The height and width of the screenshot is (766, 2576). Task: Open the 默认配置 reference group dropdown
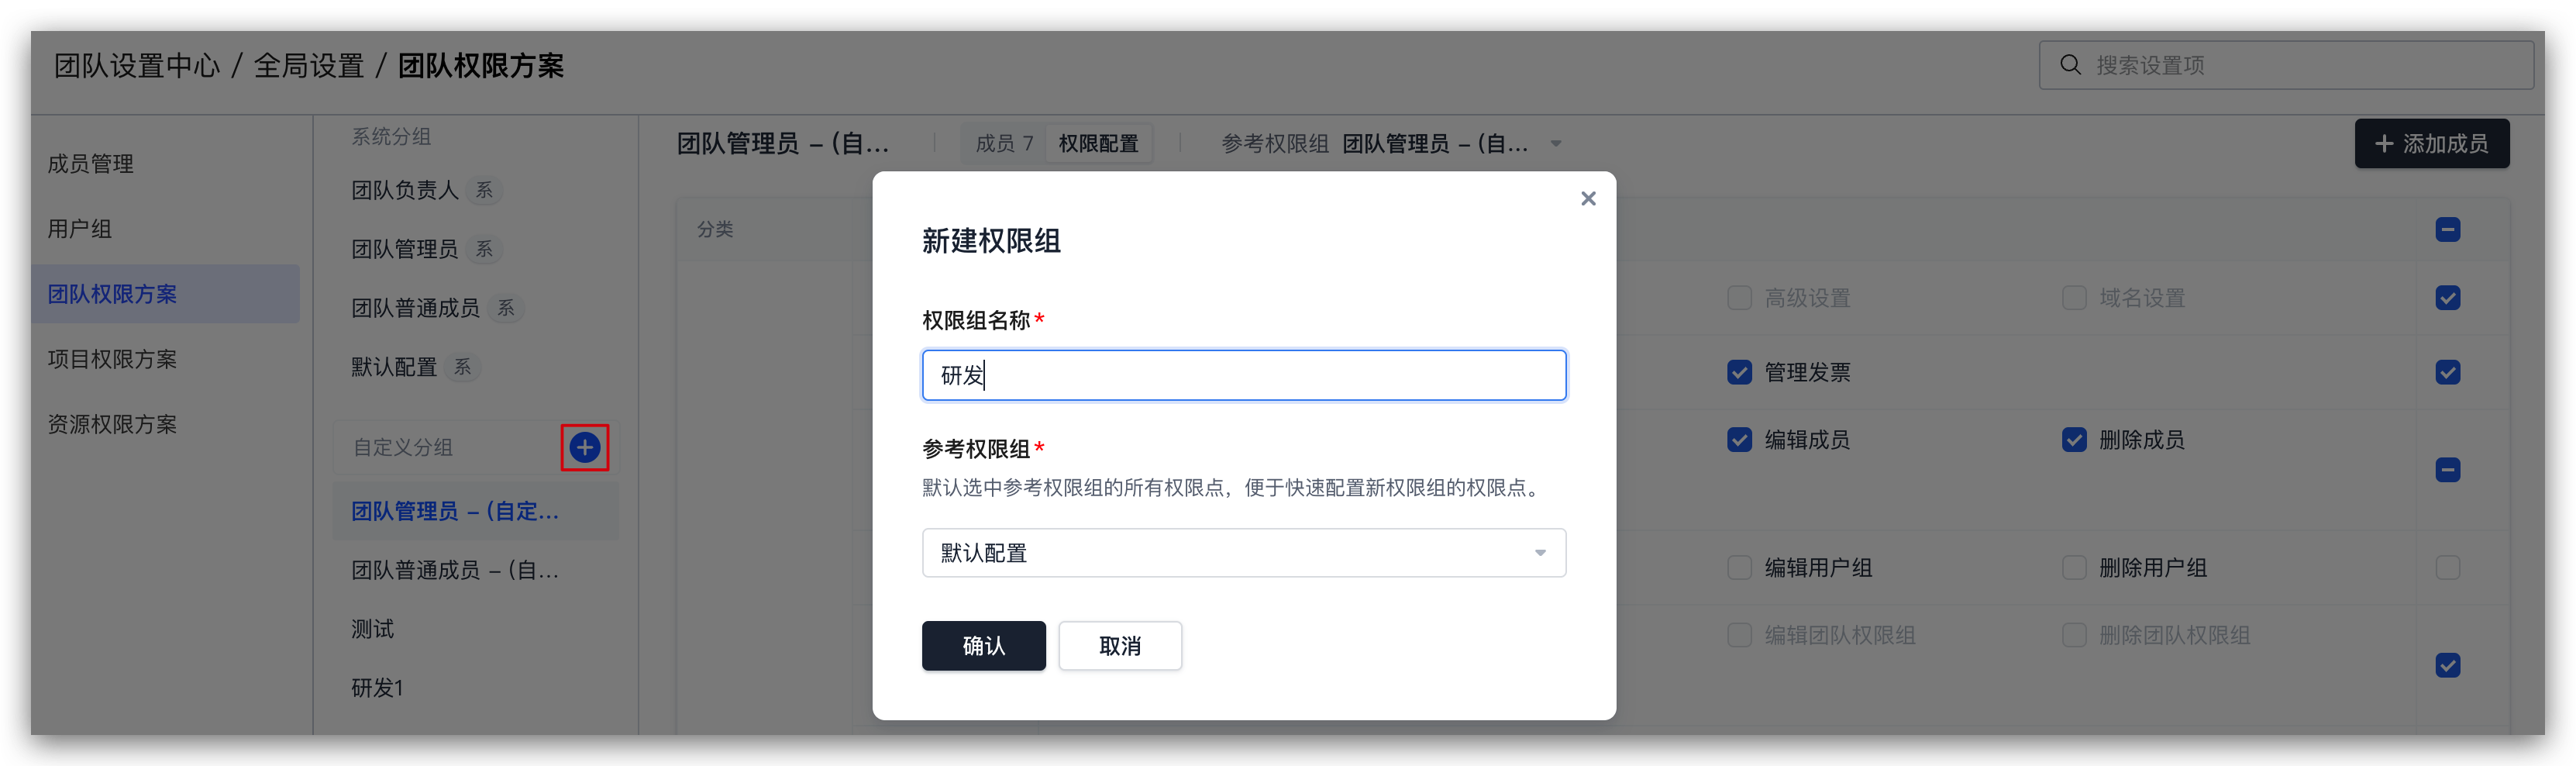(x=1243, y=553)
